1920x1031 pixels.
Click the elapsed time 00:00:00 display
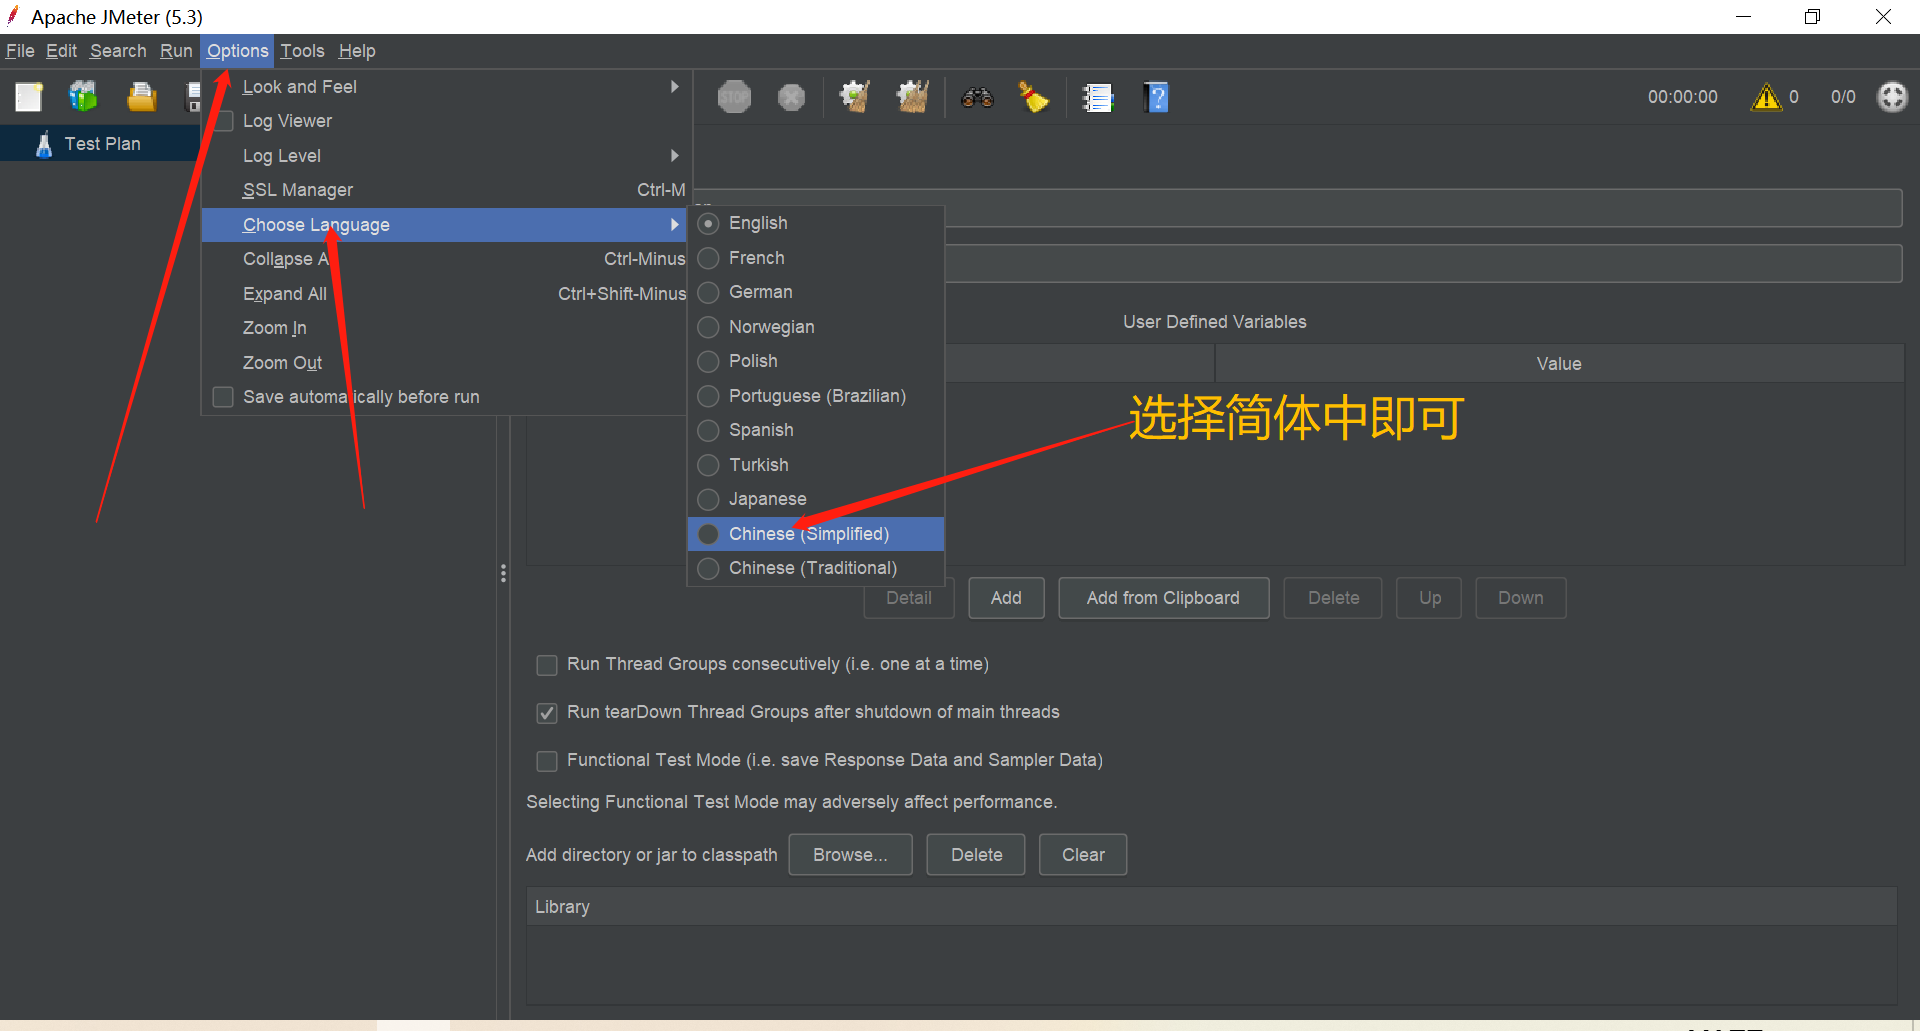[1682, 97]
